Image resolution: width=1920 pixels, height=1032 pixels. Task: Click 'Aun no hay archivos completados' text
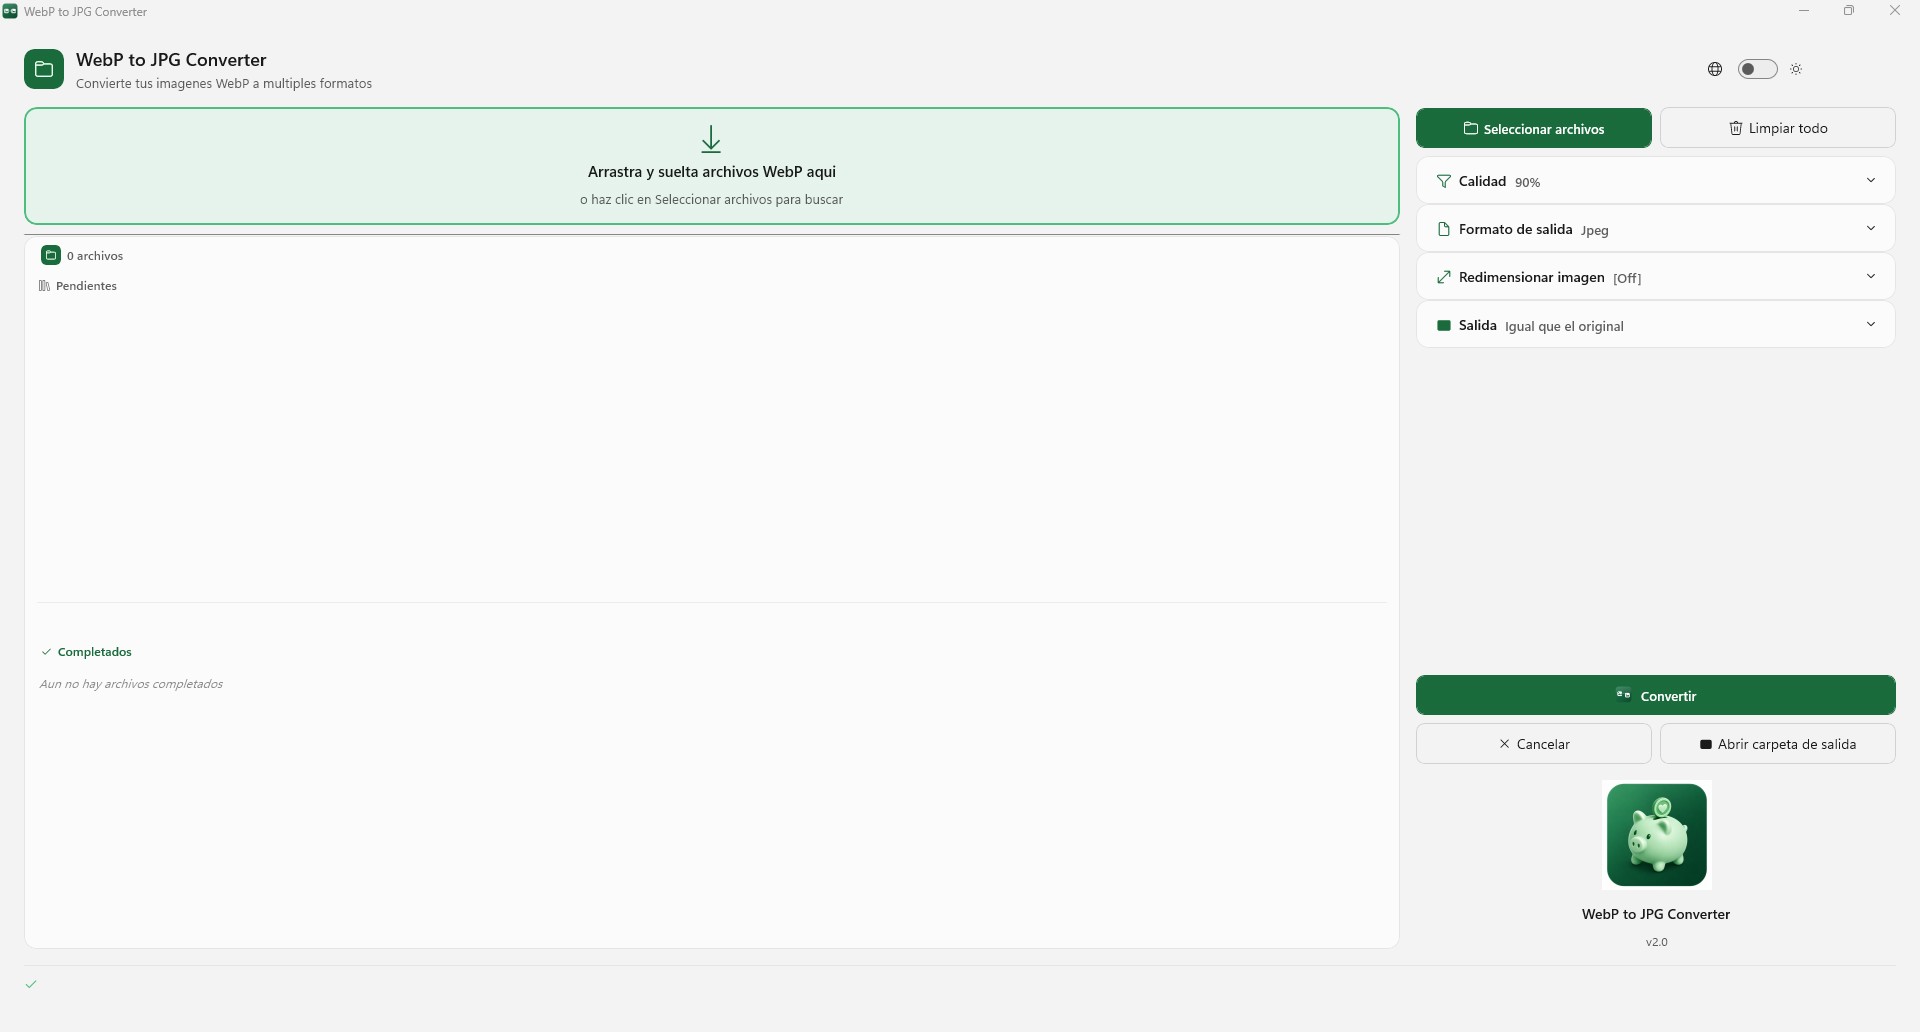[131, 684]
